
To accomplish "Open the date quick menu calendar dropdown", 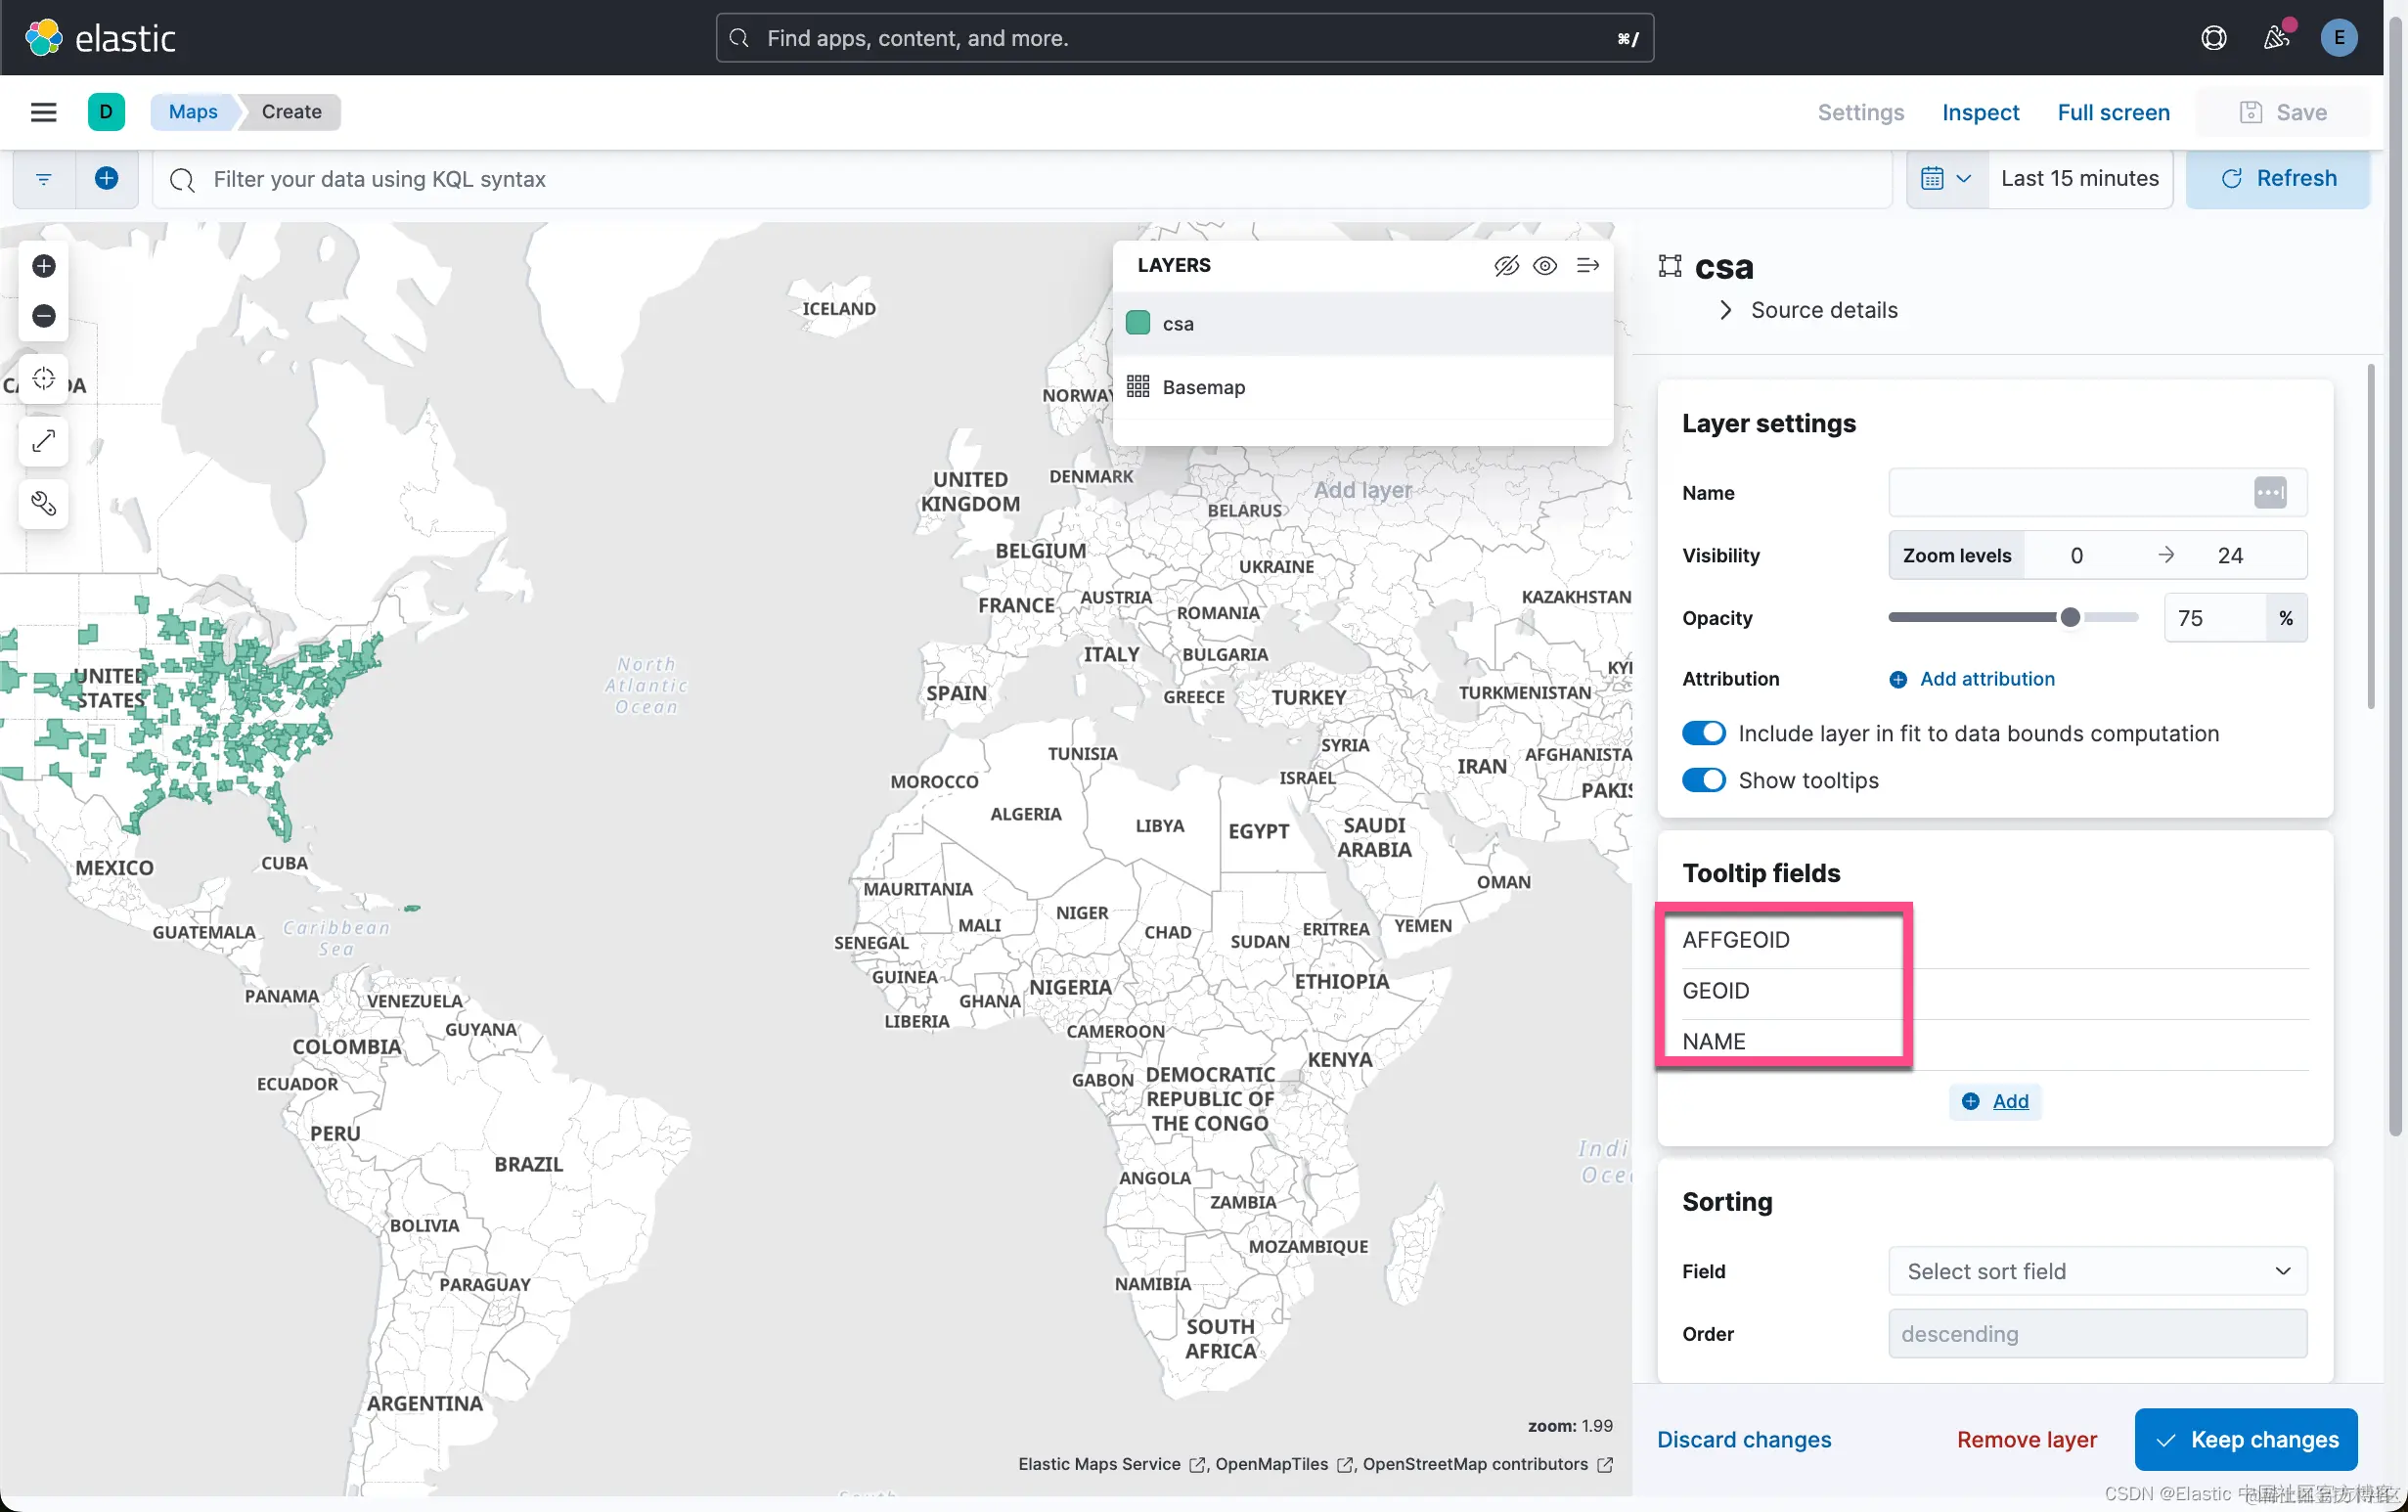I will (1945, 178).
